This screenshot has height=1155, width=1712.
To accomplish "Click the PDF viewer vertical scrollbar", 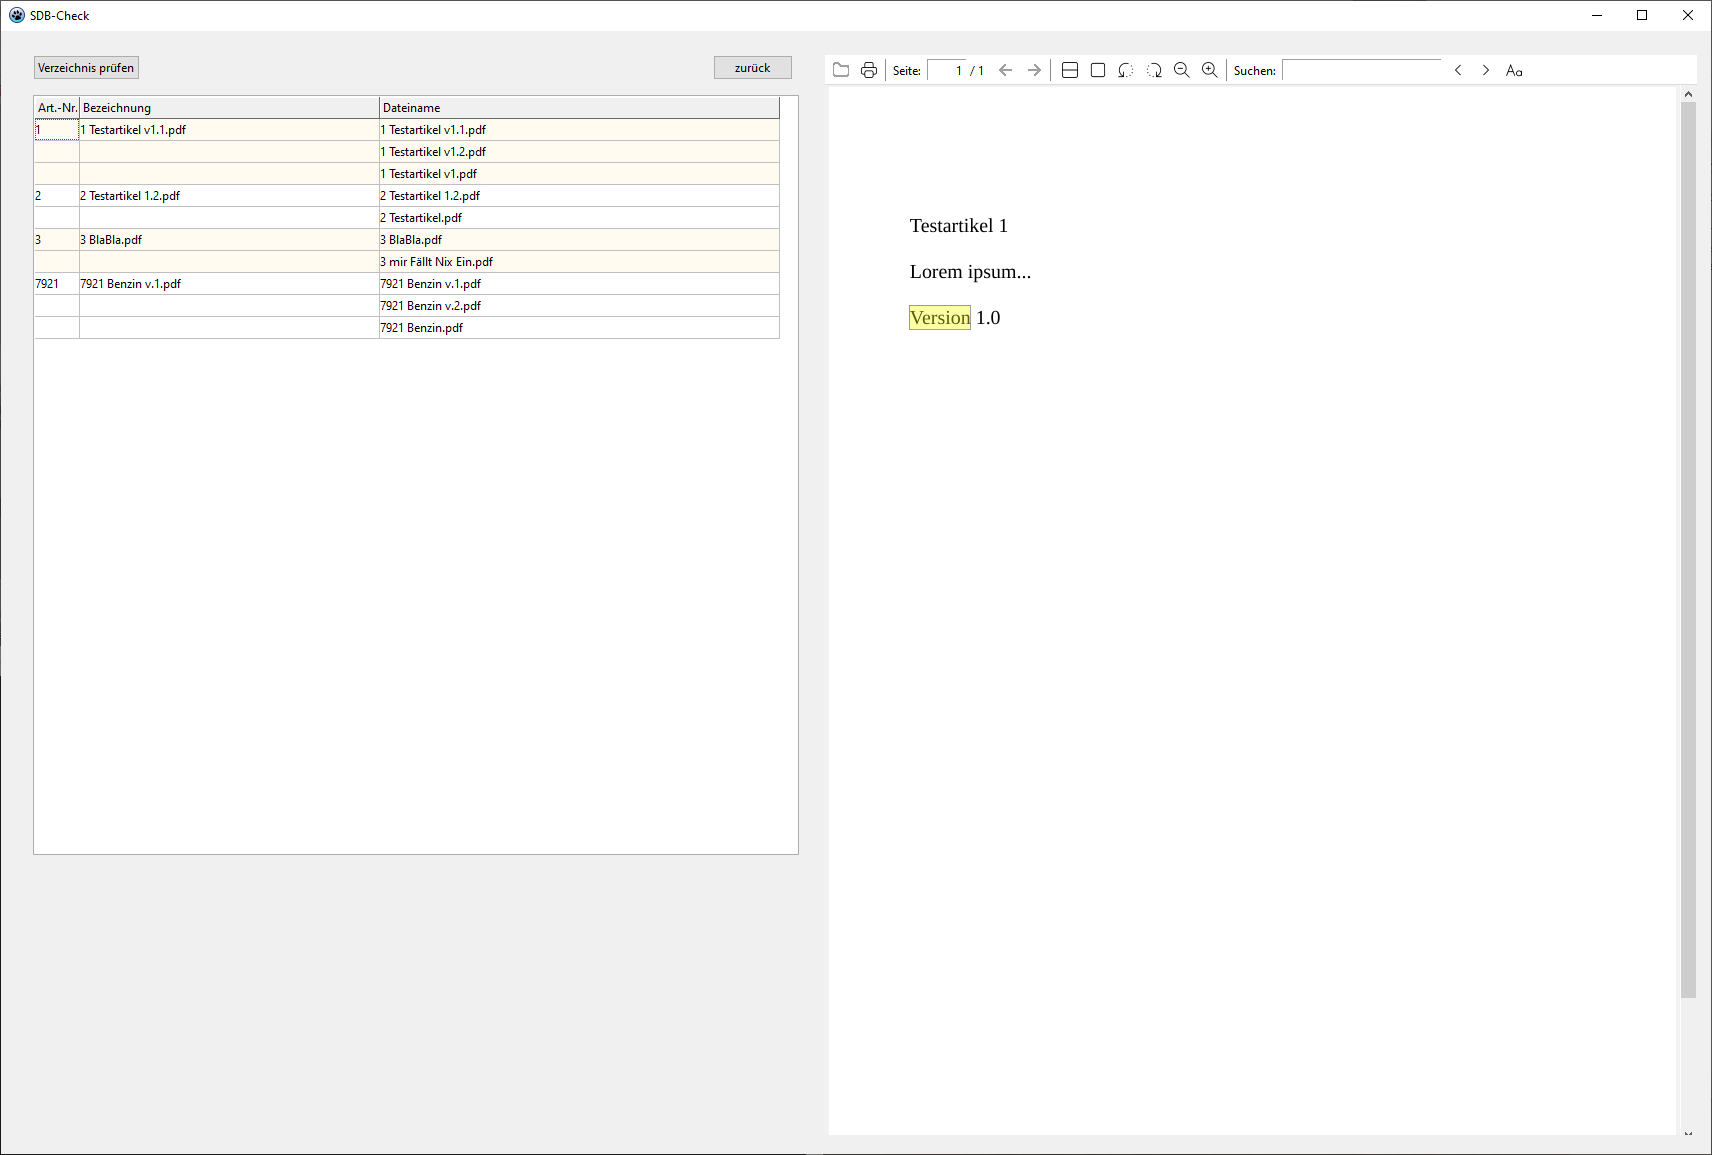I will point(1688,550).
